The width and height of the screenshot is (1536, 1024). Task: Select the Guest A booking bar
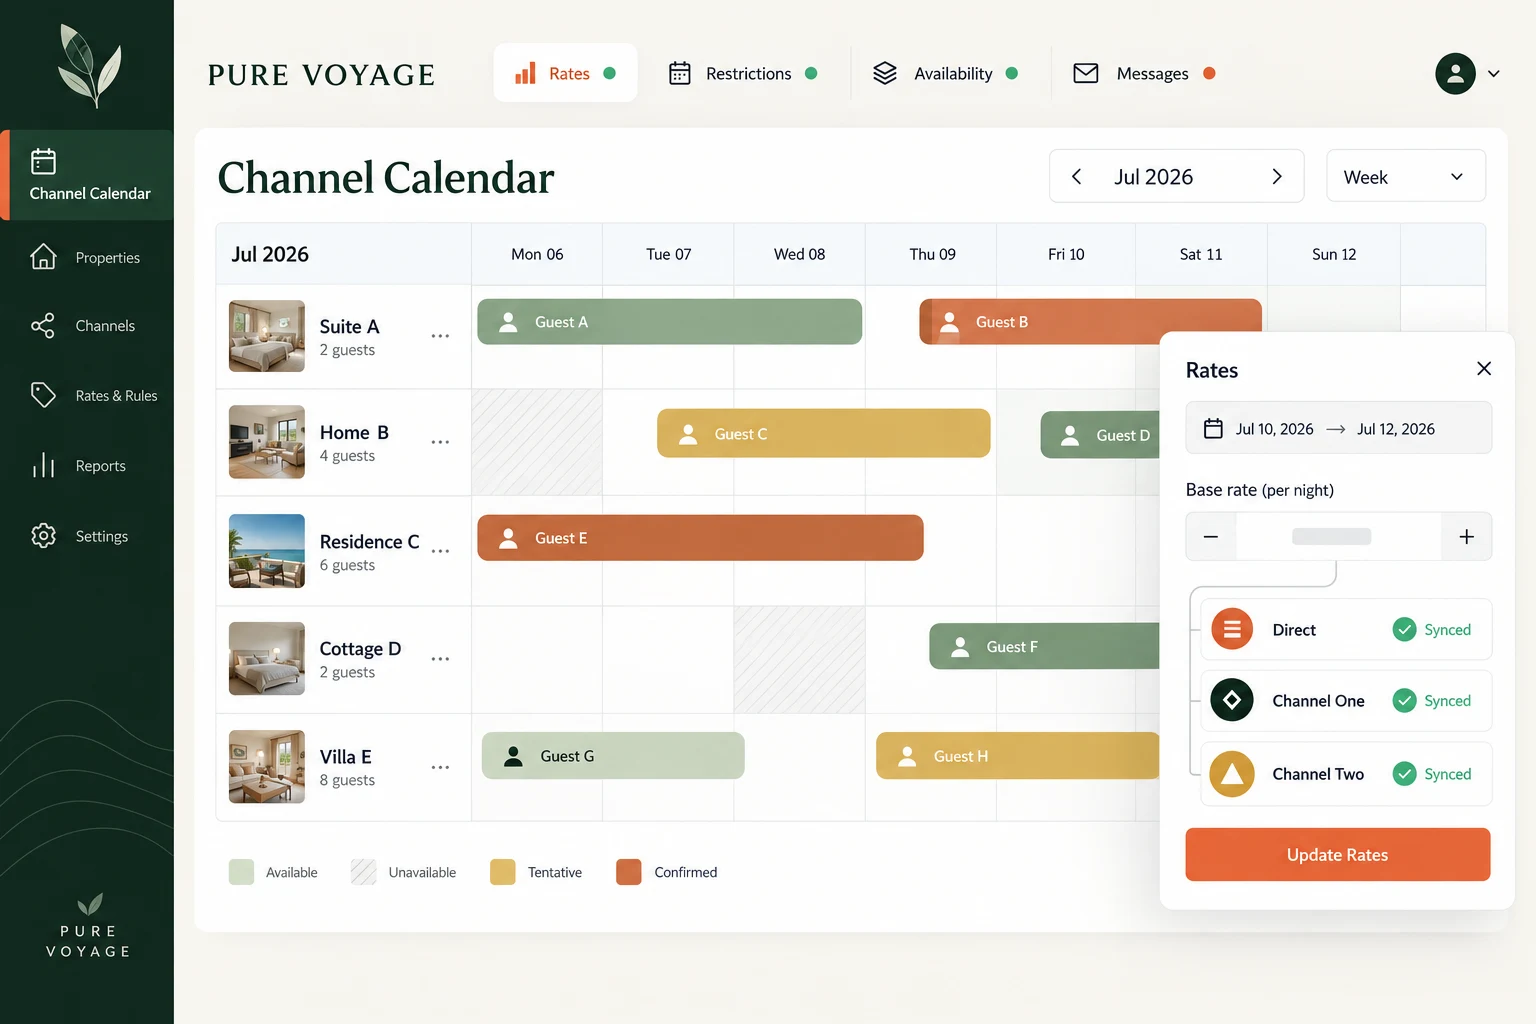[670, 322]
